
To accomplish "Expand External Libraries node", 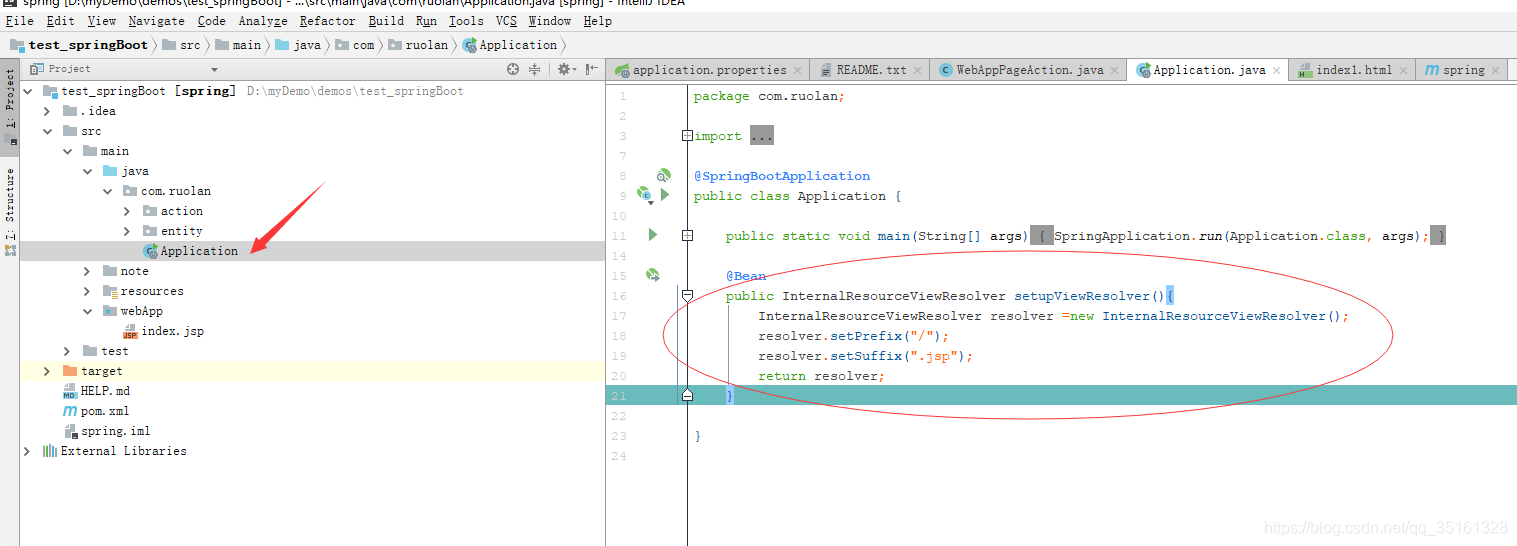I will 27,451.
